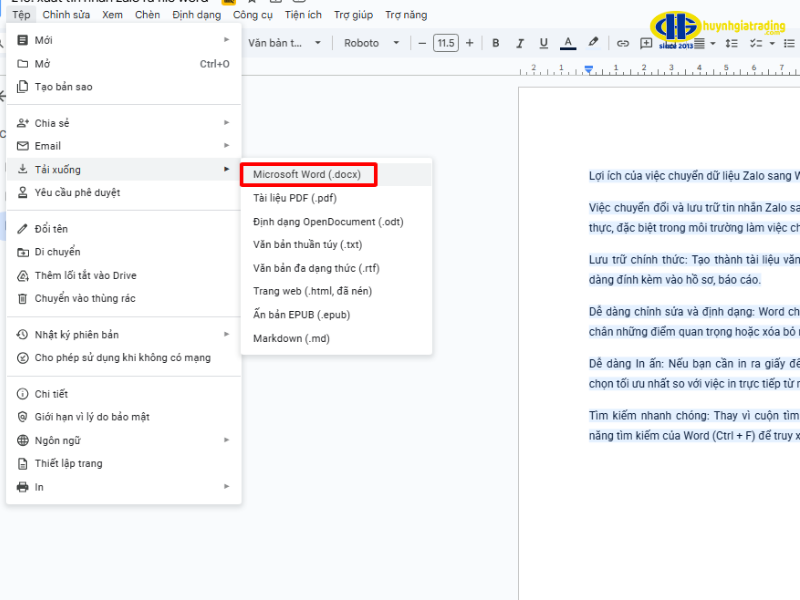Click Tạo bản sao in the file menu
Viewport: 800px width, 600px height.
[63, 87]
